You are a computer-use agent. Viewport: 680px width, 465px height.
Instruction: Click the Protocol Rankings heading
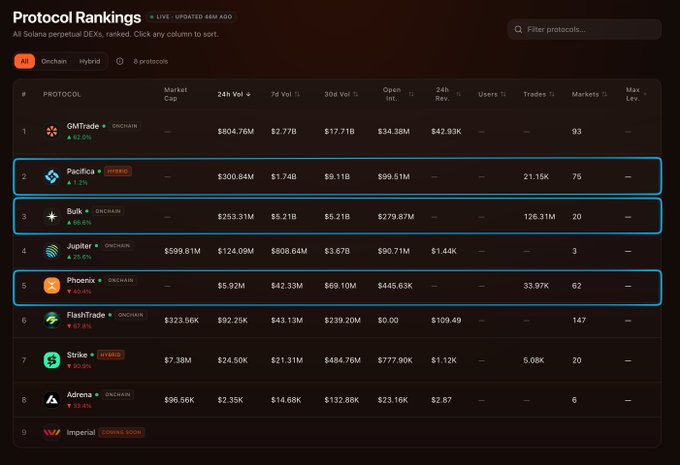click(x=77, y=17)
